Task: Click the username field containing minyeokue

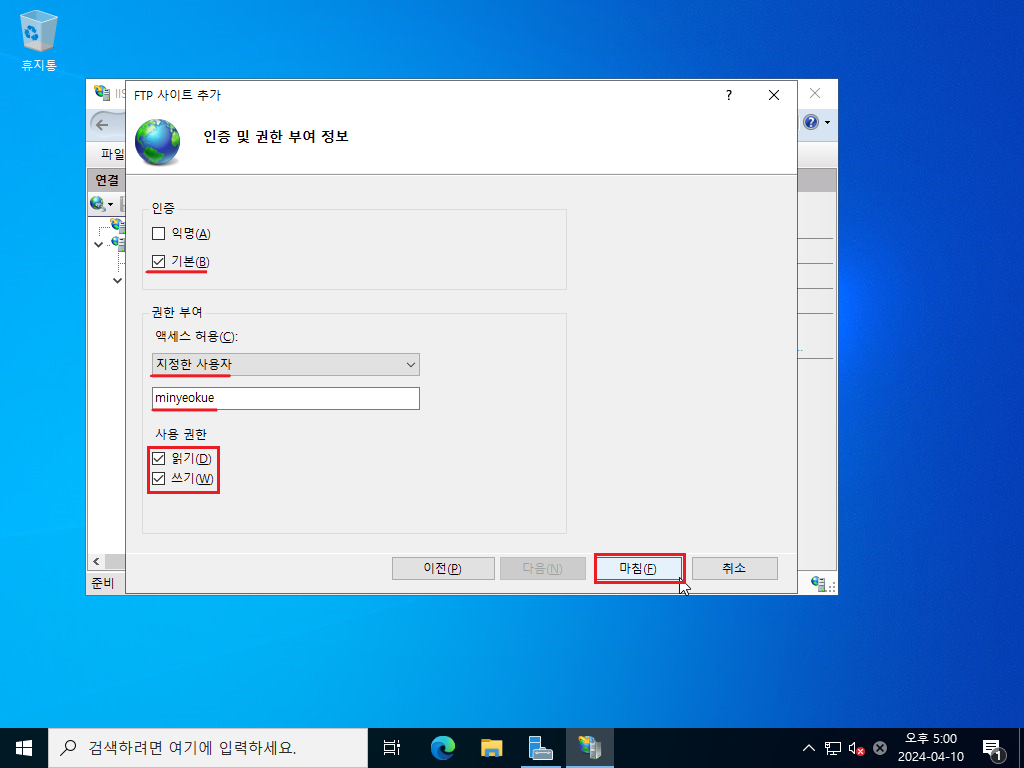Action: tap(285, 398)
